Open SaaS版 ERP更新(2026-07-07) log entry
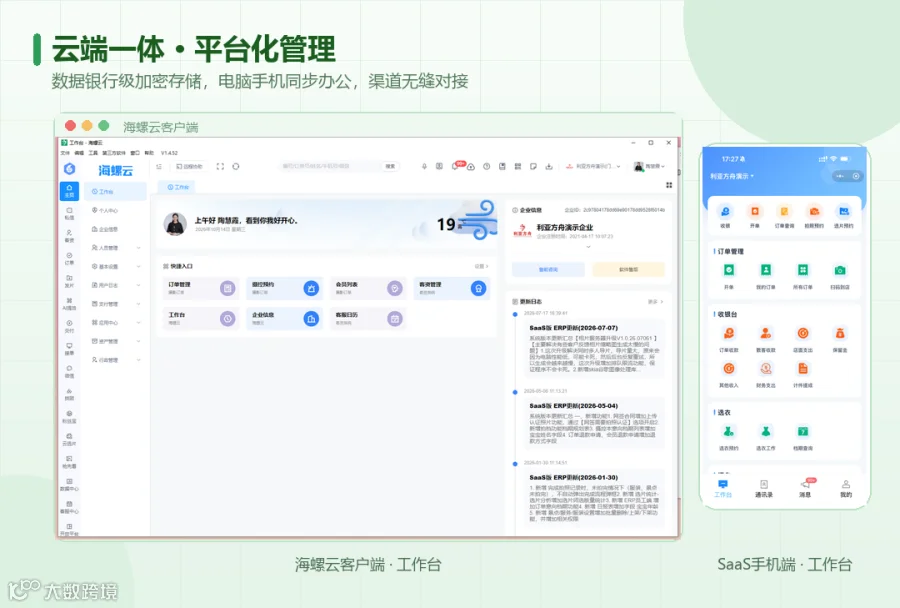 point(595,348)
